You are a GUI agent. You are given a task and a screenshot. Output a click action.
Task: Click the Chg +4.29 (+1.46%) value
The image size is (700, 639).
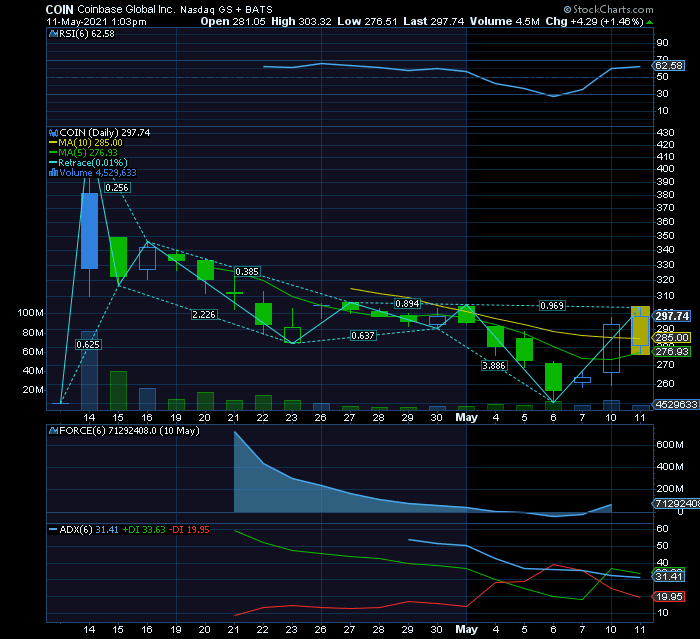click(595, 21)
